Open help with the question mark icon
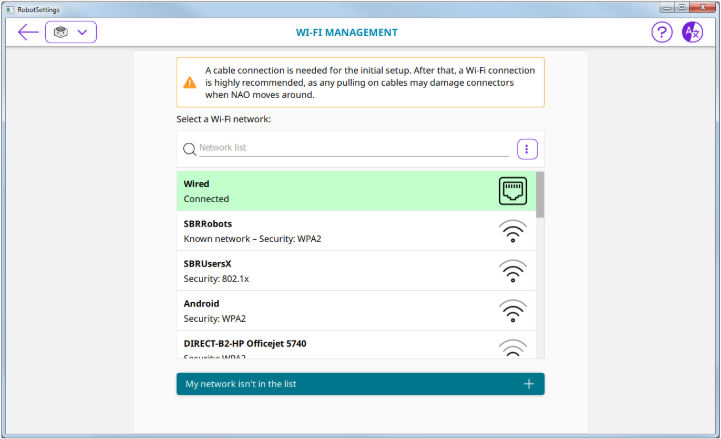Screen dimensions: 721x439 pos(662,32)
